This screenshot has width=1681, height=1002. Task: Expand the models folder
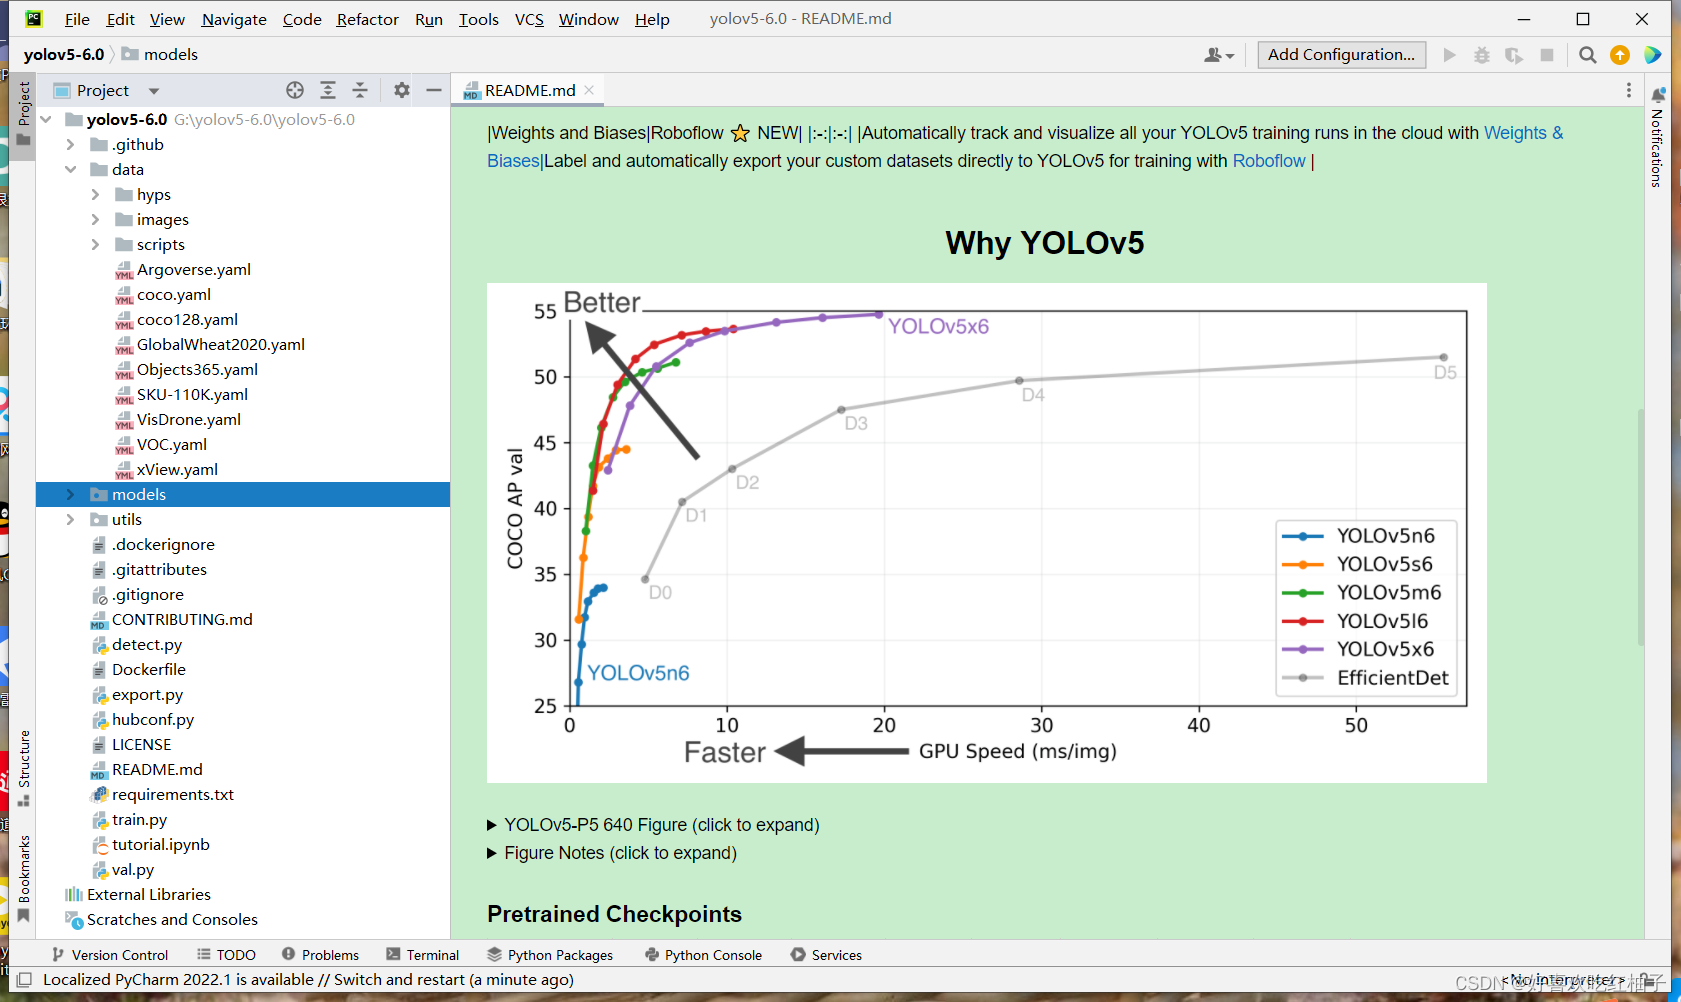pyautogui.click(x=70, y=494)
